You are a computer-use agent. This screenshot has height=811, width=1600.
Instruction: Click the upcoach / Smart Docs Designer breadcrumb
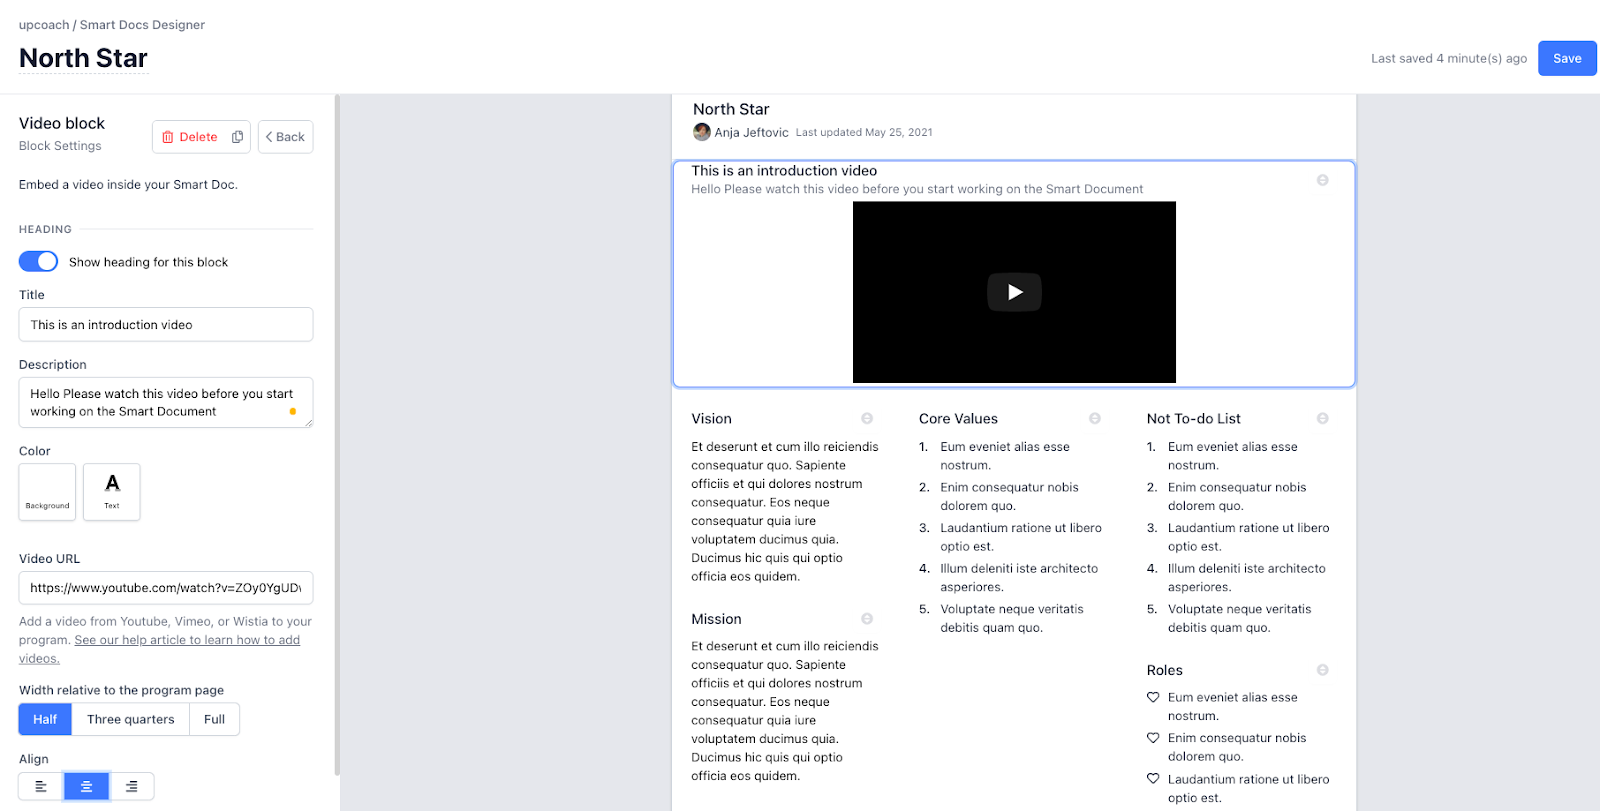pyautogui.click(x=112, y=25)
